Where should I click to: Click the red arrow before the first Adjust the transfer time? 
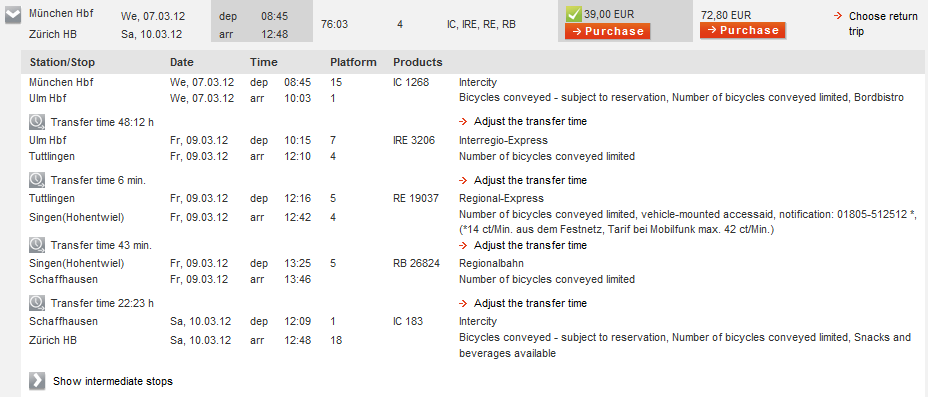[x=463, y=121]
